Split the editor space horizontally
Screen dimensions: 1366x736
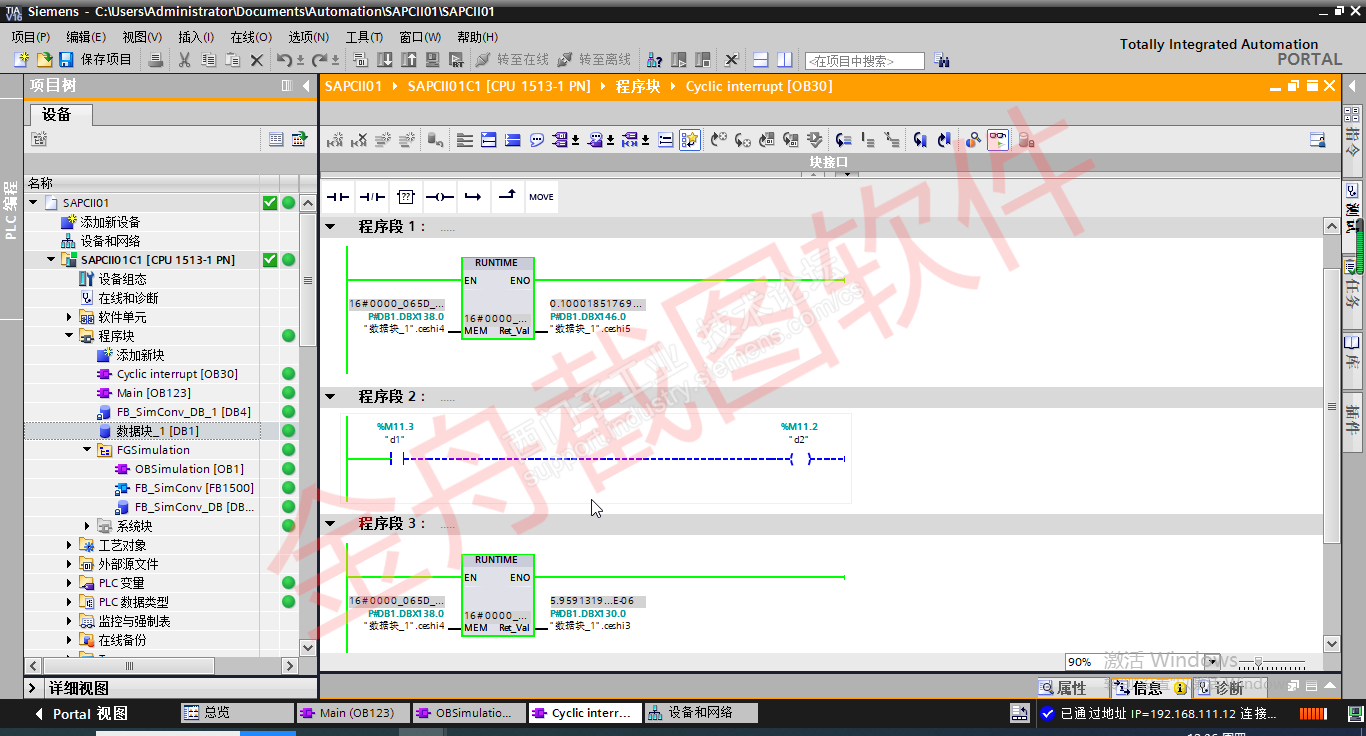761,60
